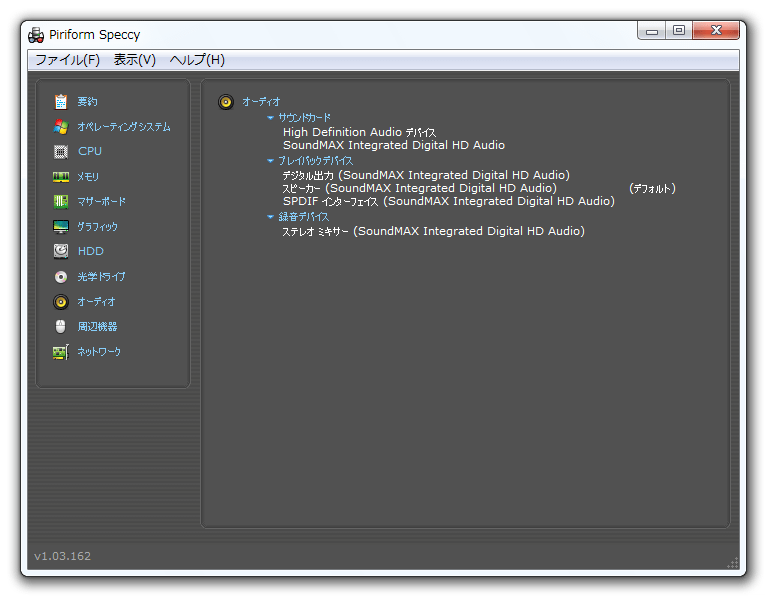Collapse the 録音デバイス section arrow
This screenshot has height=599, width=769.
pos(270,216)
